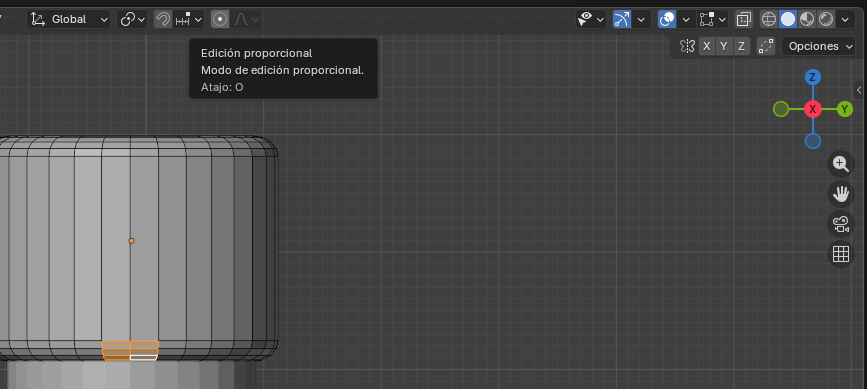Image resolution: width=867 pixels, height=389 pixels.
Task: Open the proportional falloff curve dropdown
Action: coord(246,19)
